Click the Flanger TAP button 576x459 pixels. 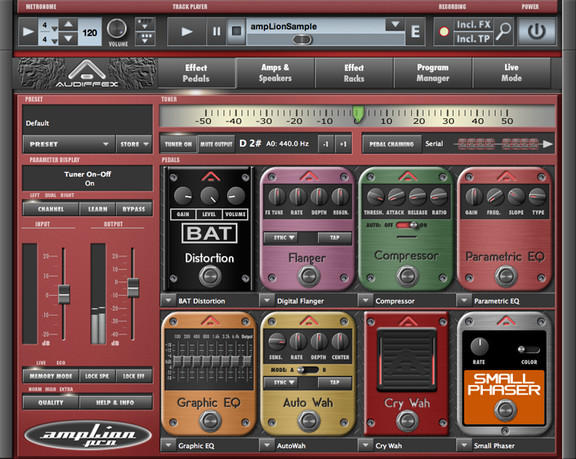[335, 238]
